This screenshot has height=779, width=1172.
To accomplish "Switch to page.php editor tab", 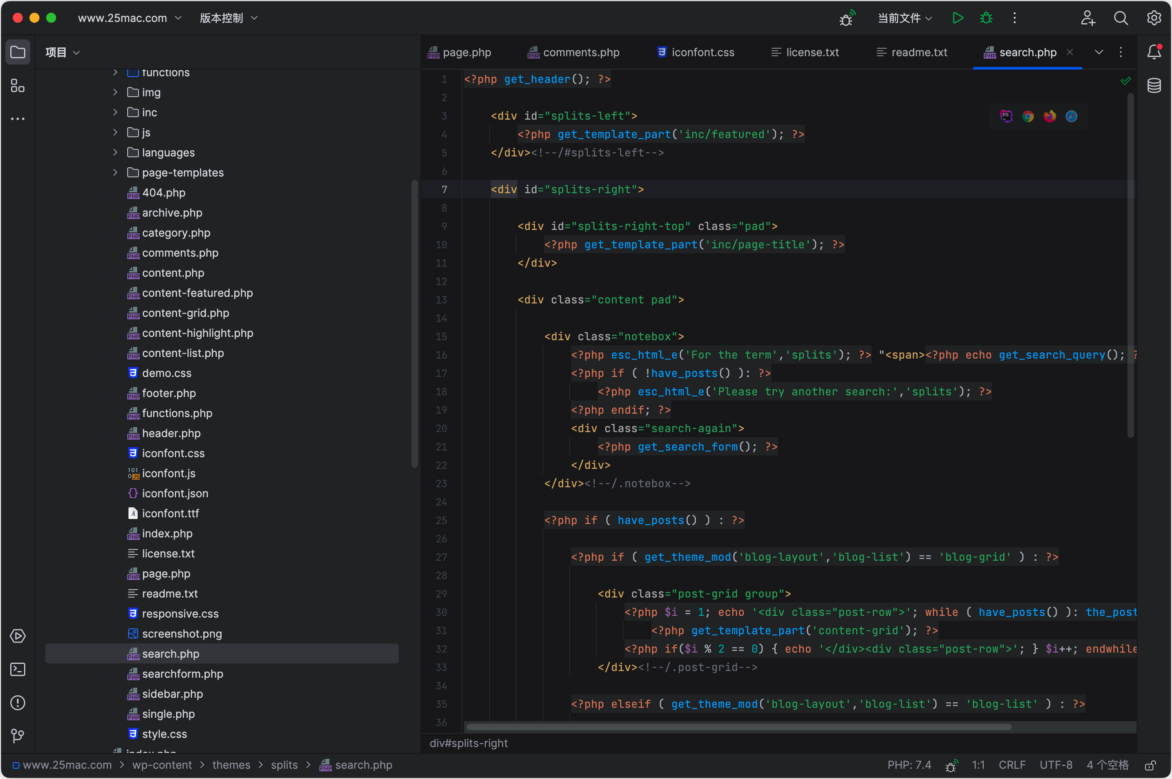I will point(459,52).
